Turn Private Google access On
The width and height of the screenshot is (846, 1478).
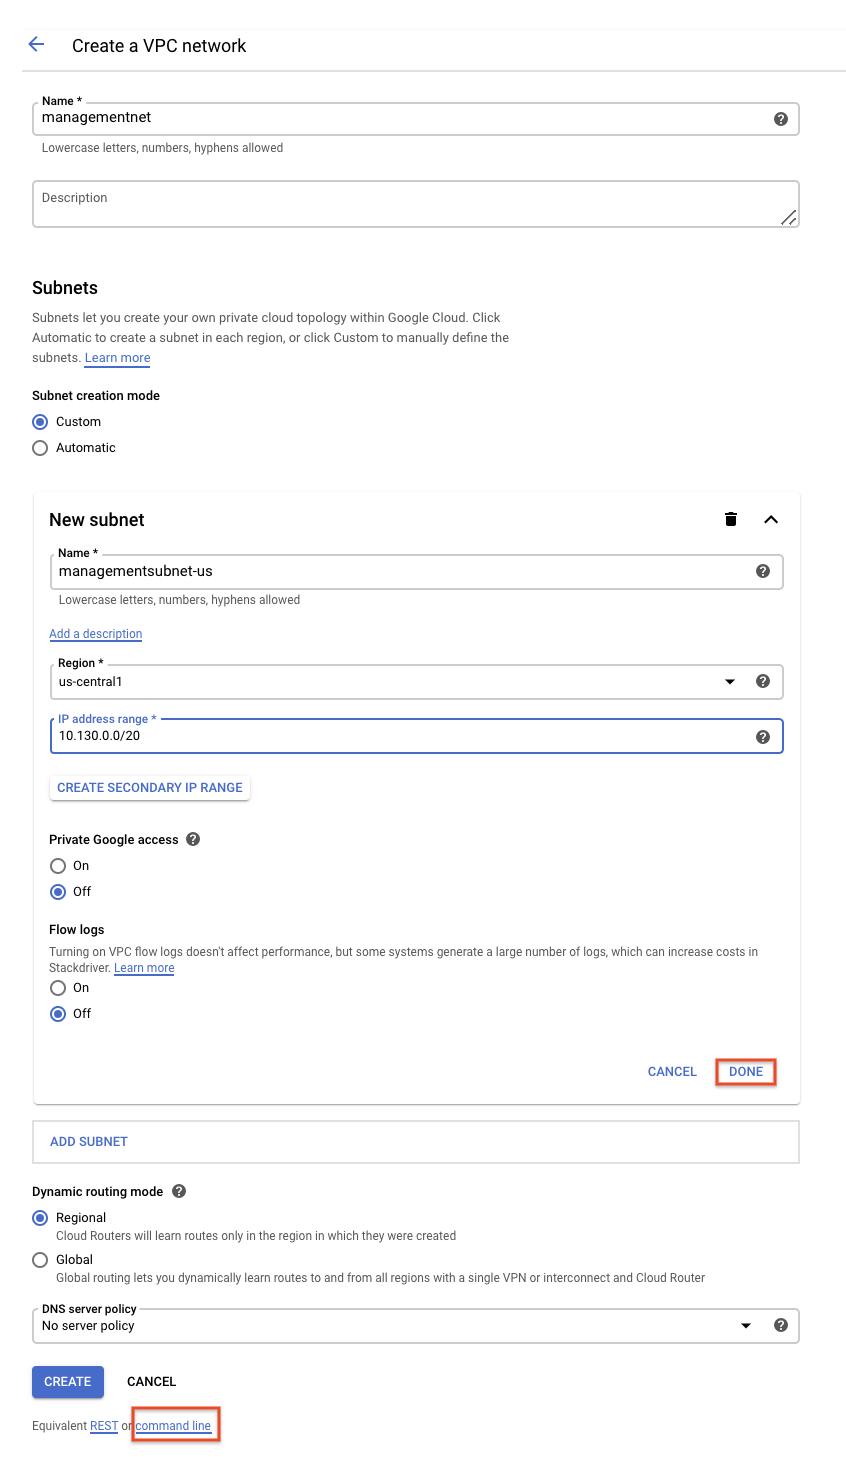click(x=58, y=866)
